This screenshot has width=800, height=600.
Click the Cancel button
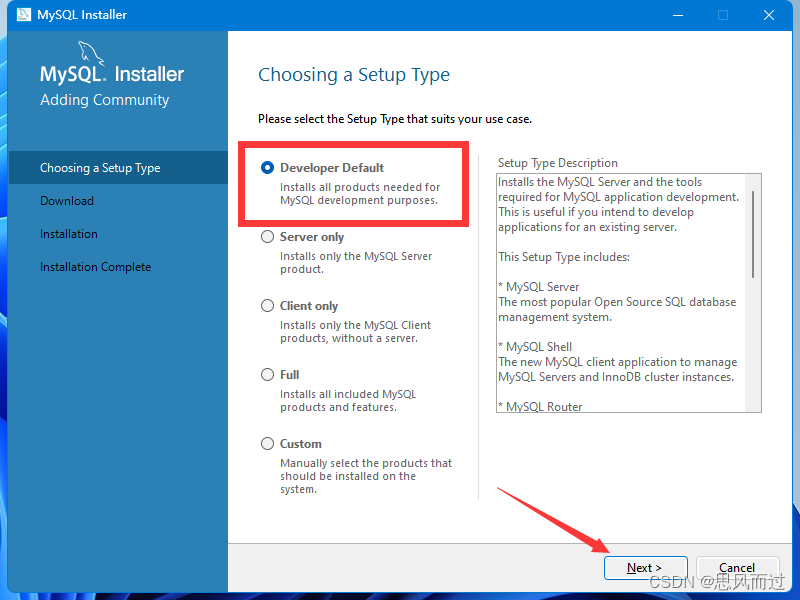tap(737, 568)
